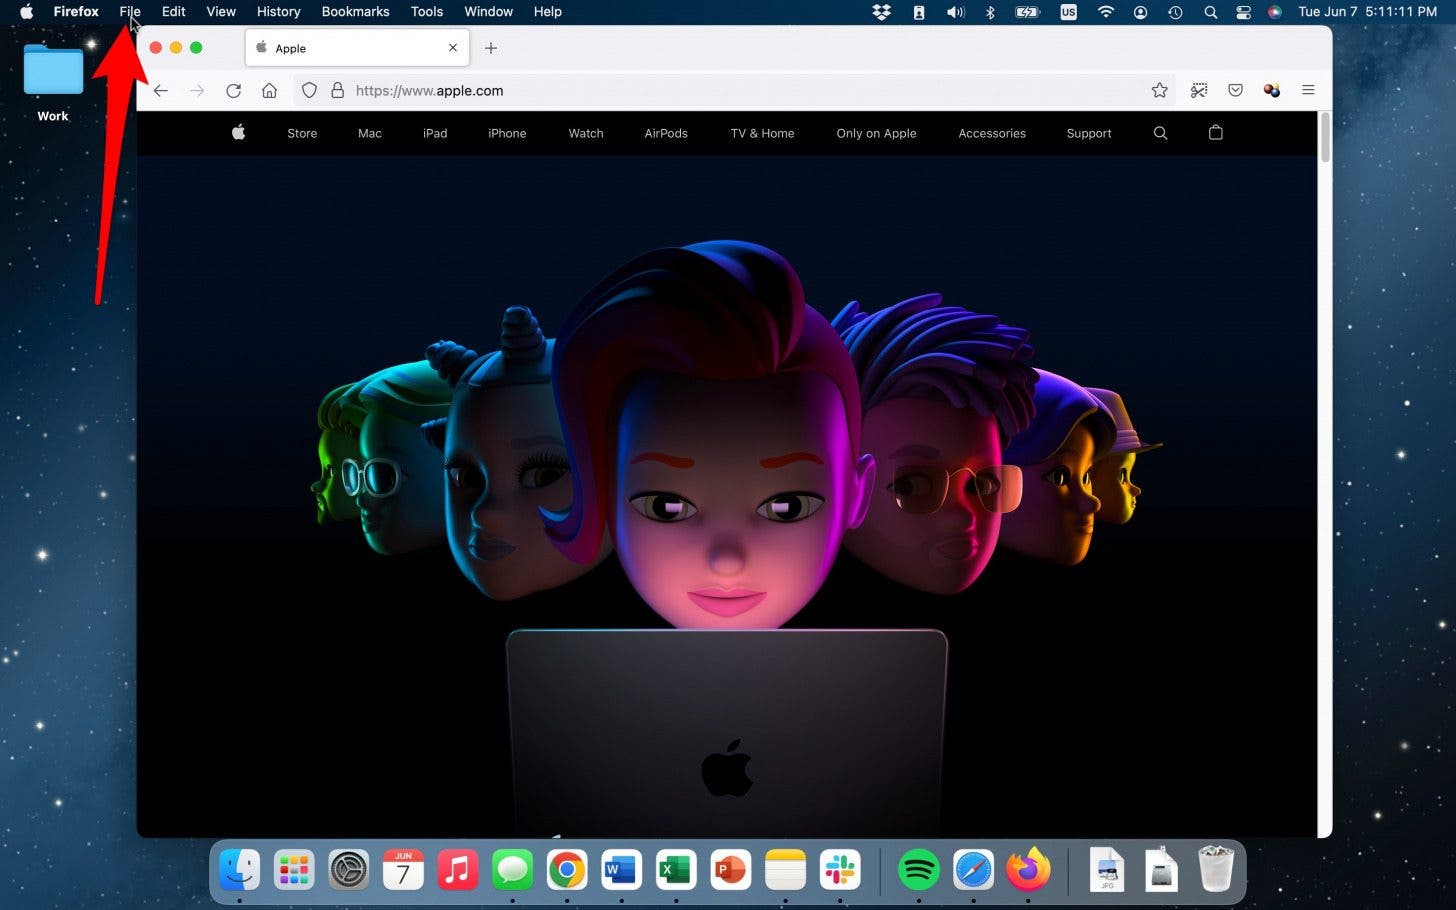The width and height of the screenshot is (1456, 910).
Task: Open the Bookmarks menu
Action: point(355,12)
